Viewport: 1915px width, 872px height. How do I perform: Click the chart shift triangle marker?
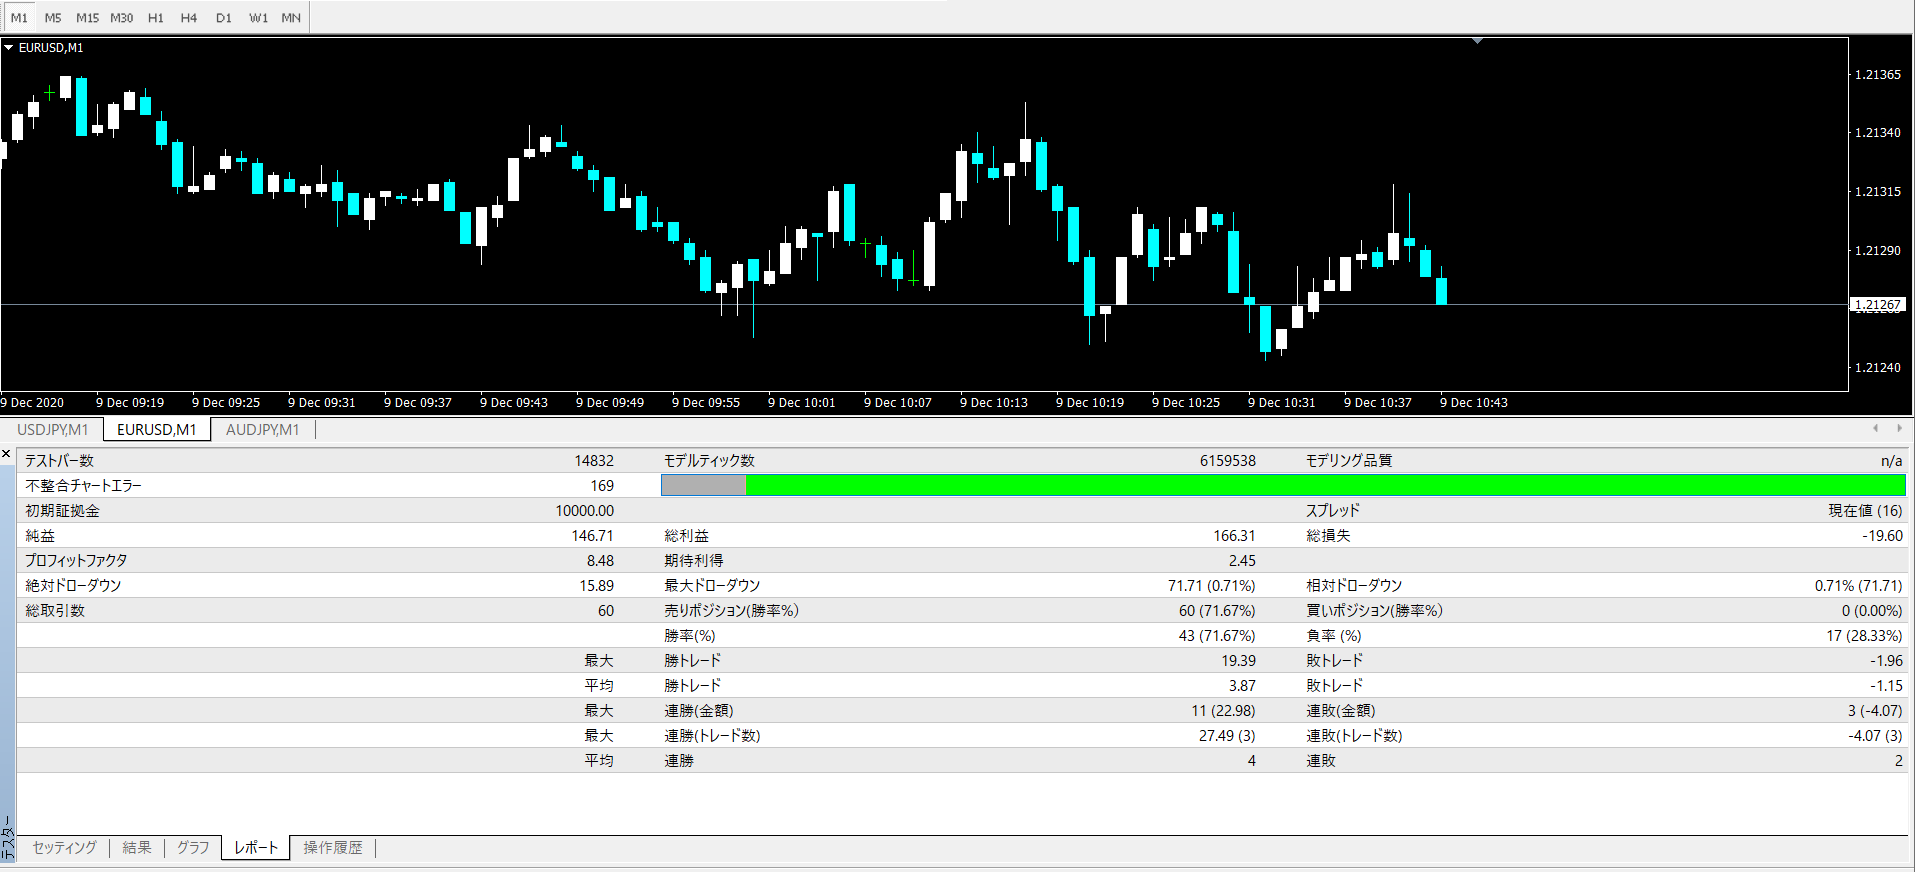point(1477,41)
